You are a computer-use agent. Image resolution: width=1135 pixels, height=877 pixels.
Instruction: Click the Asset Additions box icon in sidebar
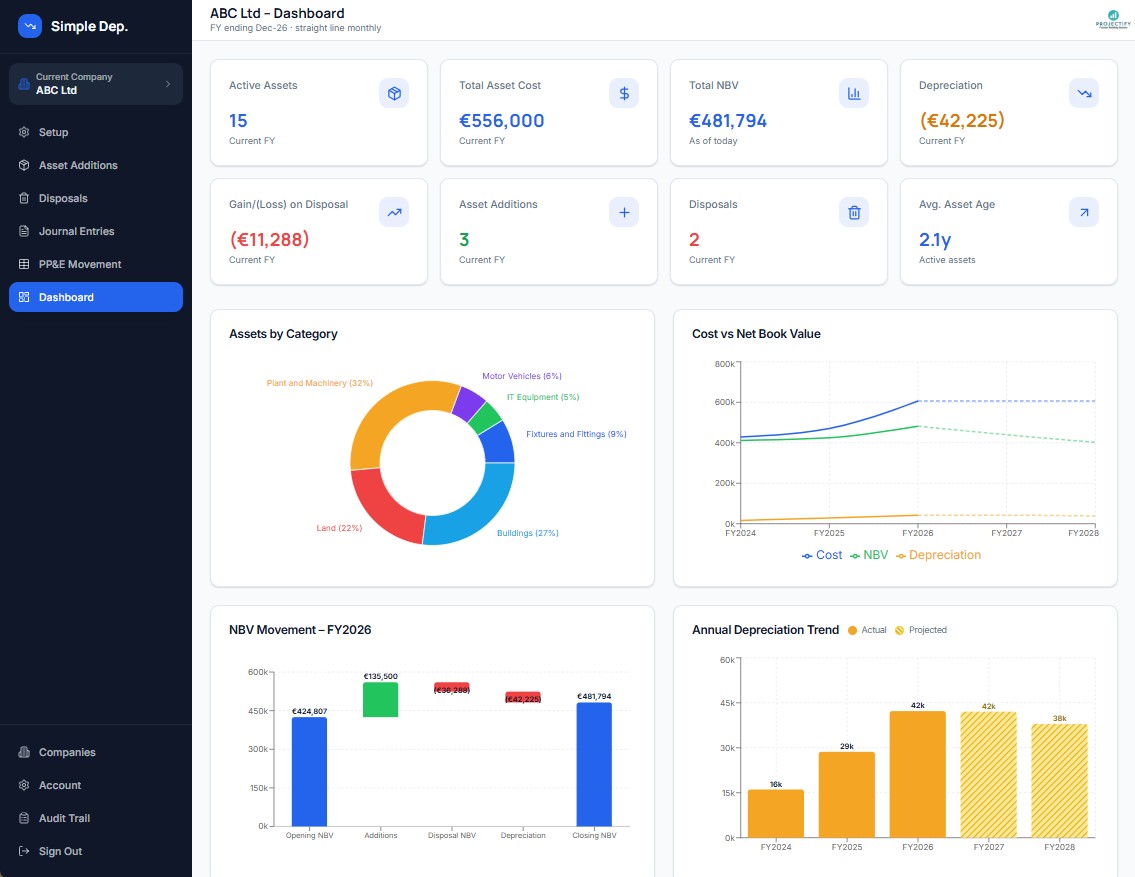24,165
